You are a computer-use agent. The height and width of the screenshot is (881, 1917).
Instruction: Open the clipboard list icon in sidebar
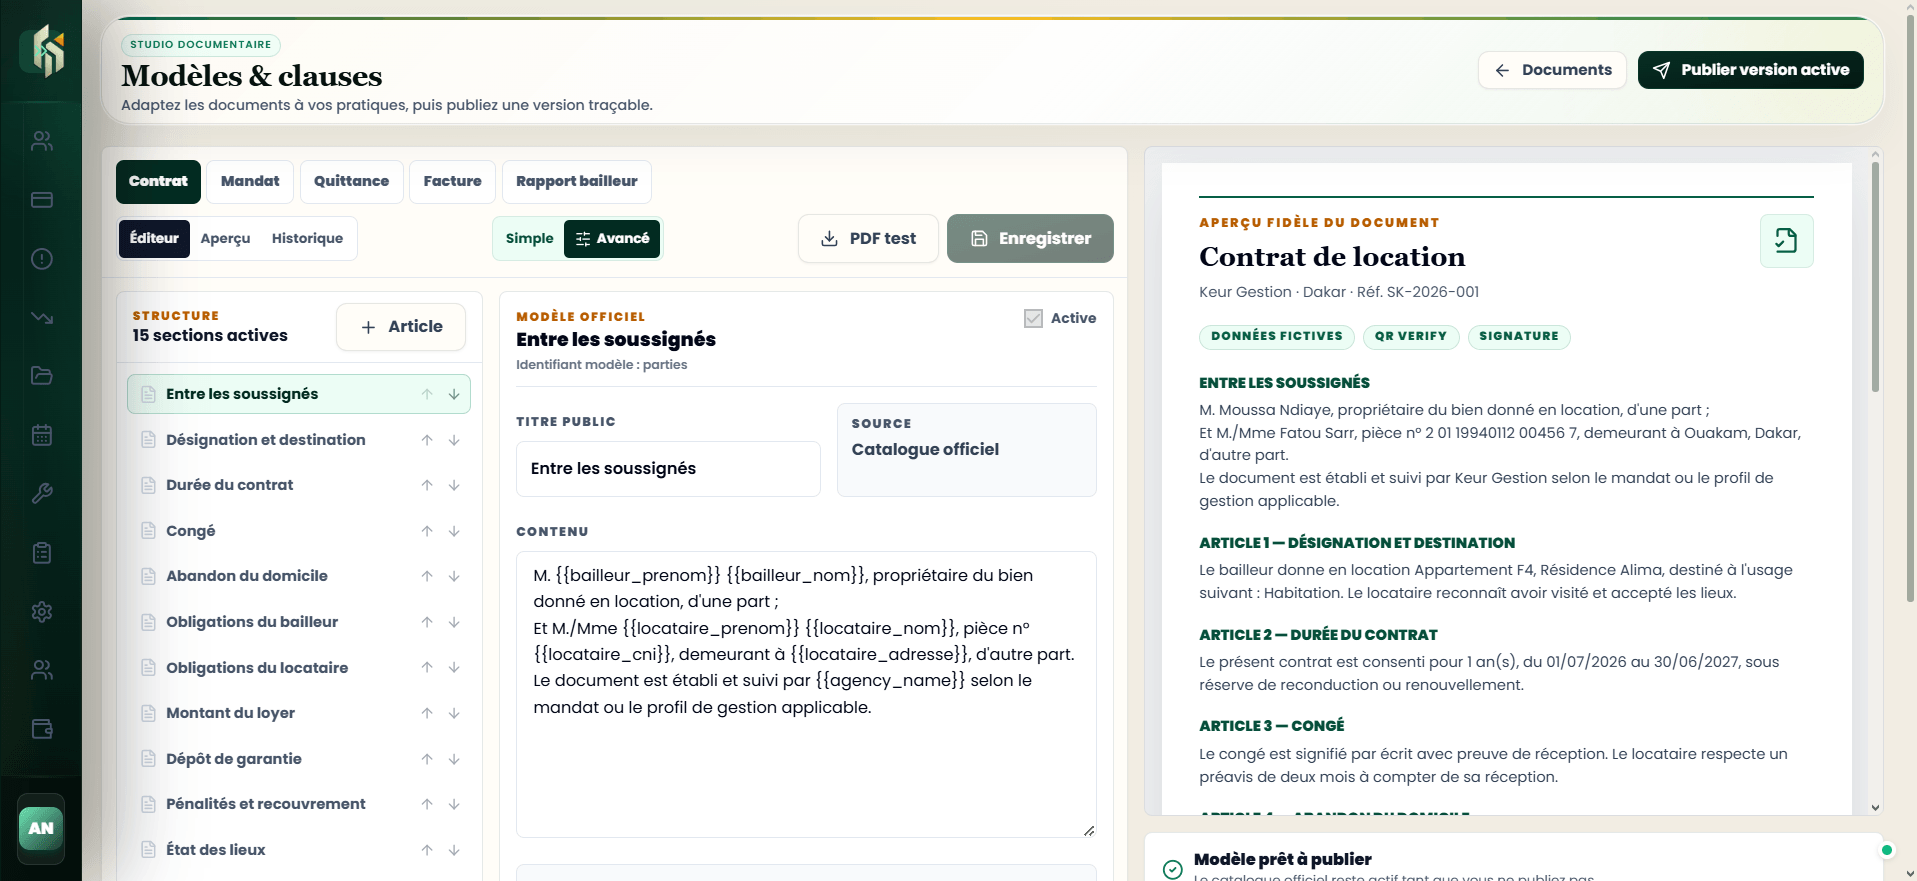(42, 553)
